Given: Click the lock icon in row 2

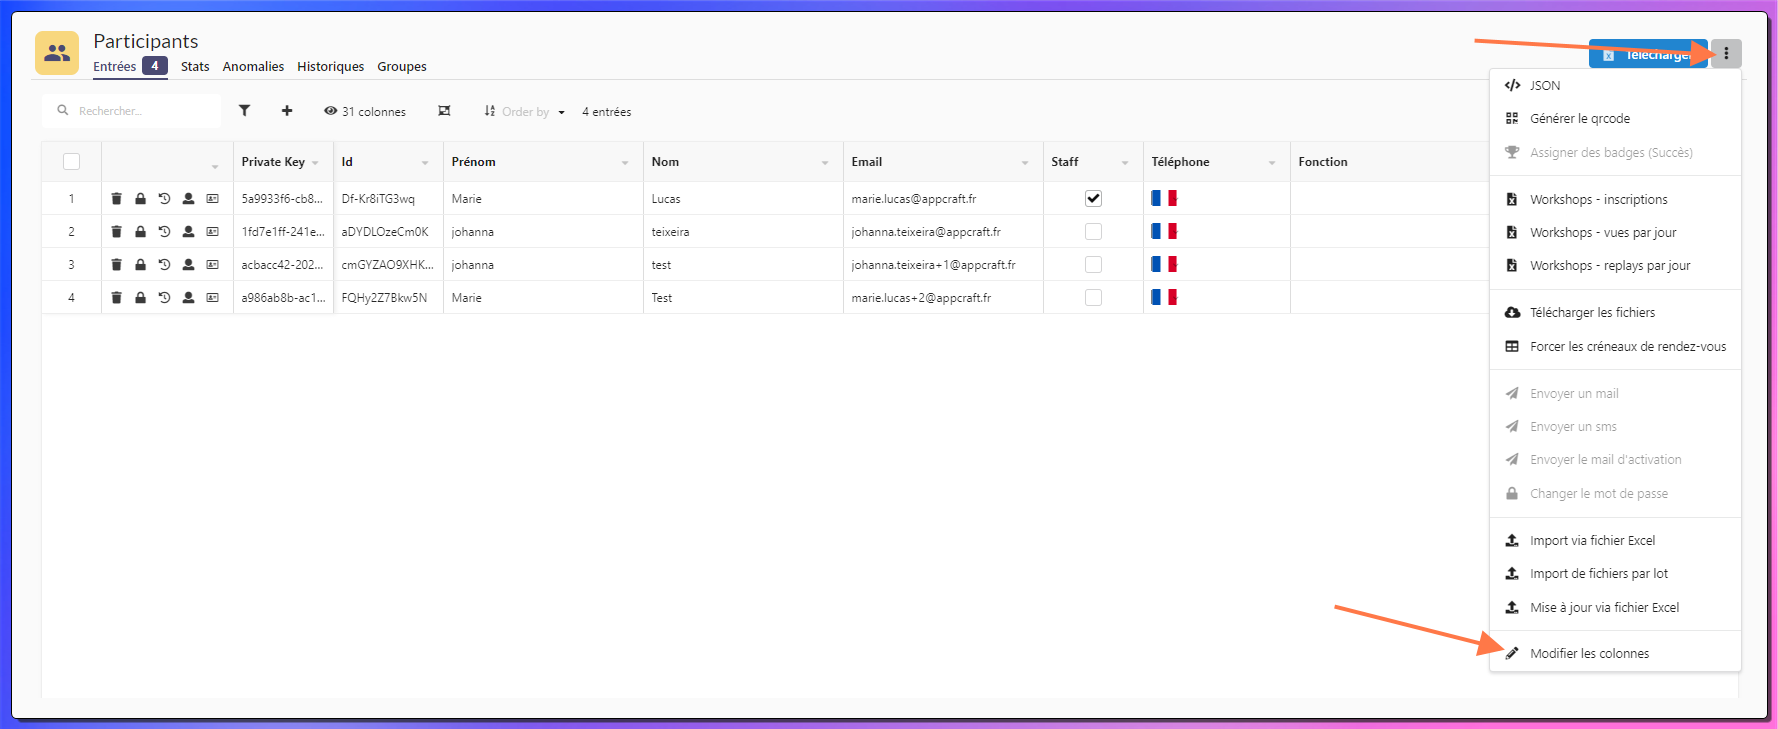Looking at the screenshot, I should tap(140, 232).
